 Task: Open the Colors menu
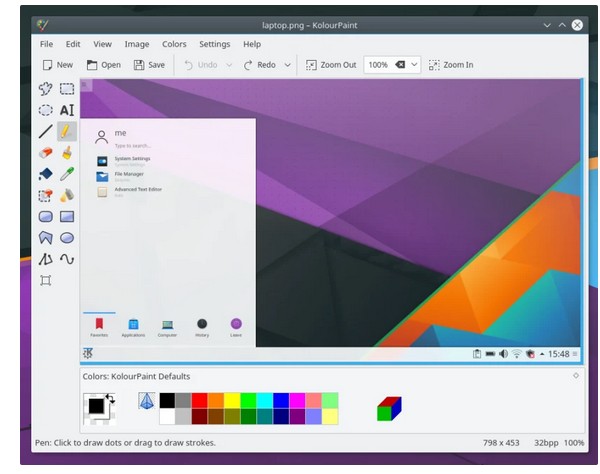pyautogui.click(x=174, y=44)
